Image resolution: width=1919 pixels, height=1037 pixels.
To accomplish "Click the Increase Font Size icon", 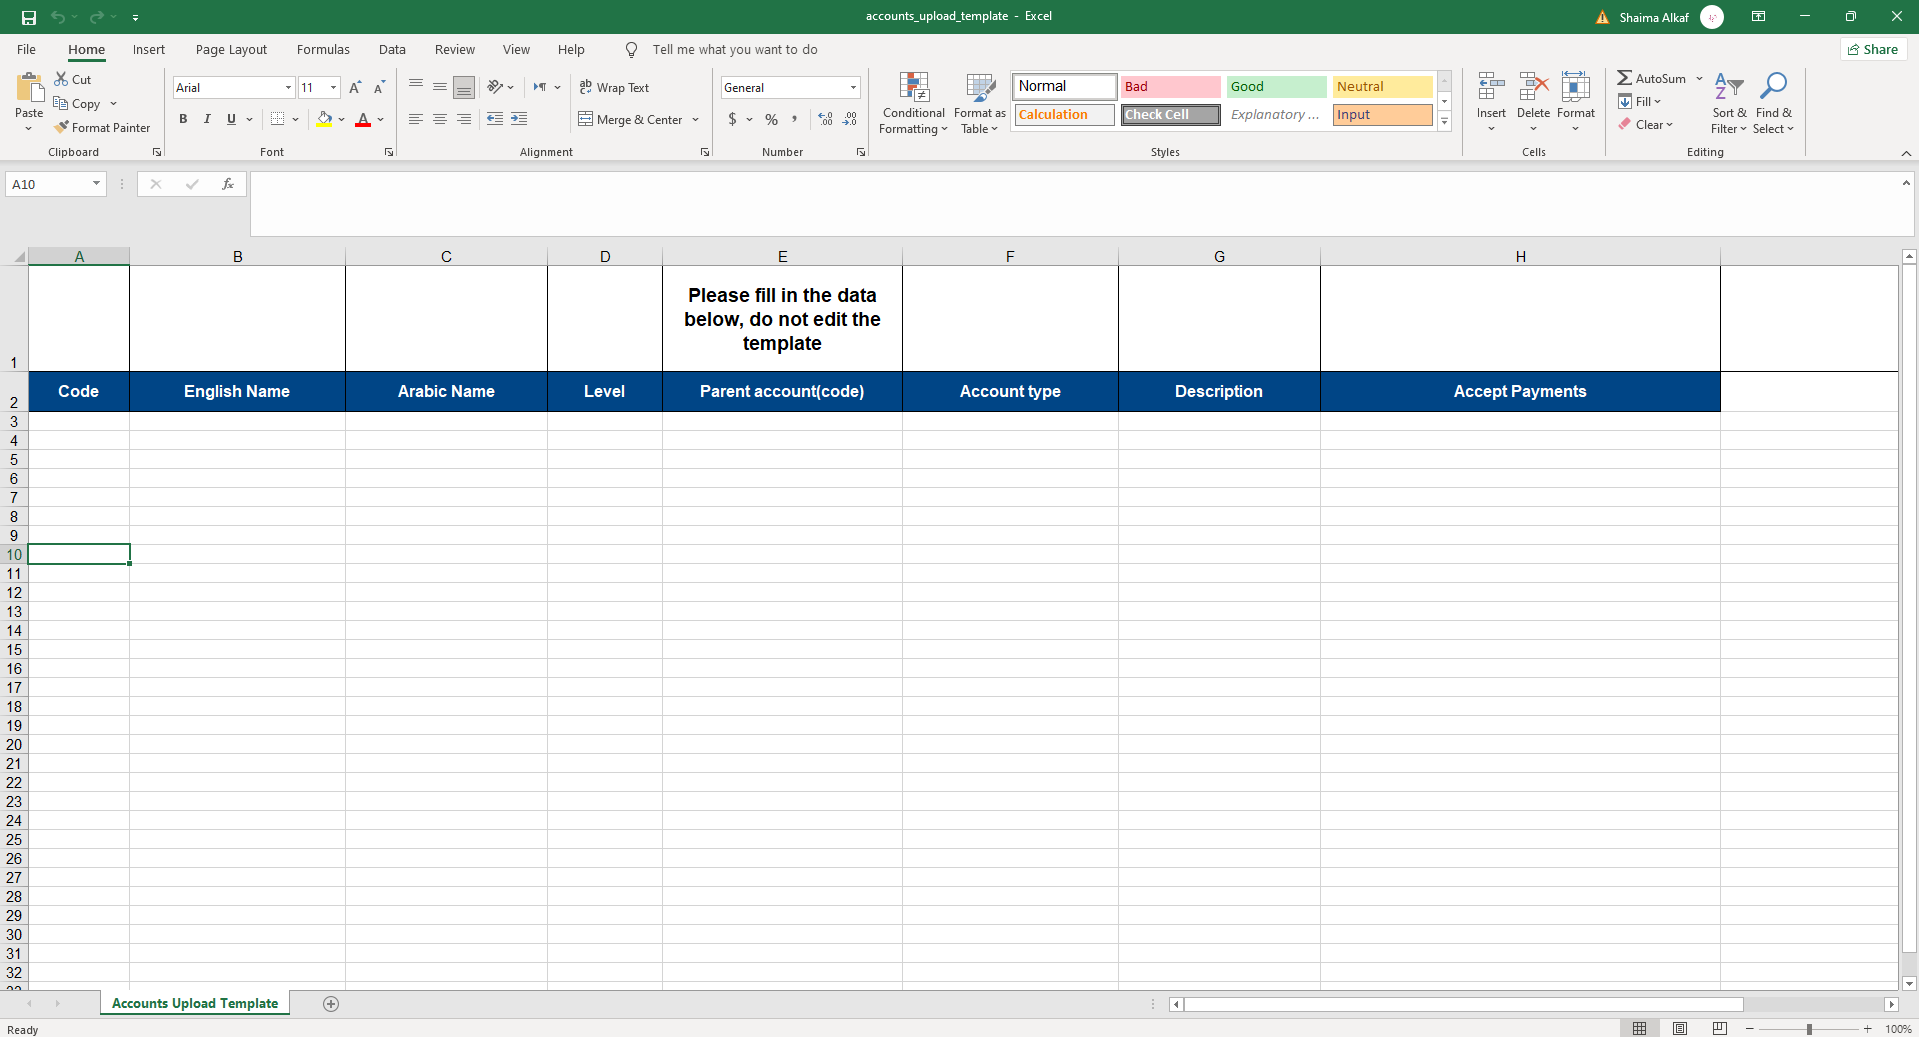I will pyautogui.click(x=355, y=88).
